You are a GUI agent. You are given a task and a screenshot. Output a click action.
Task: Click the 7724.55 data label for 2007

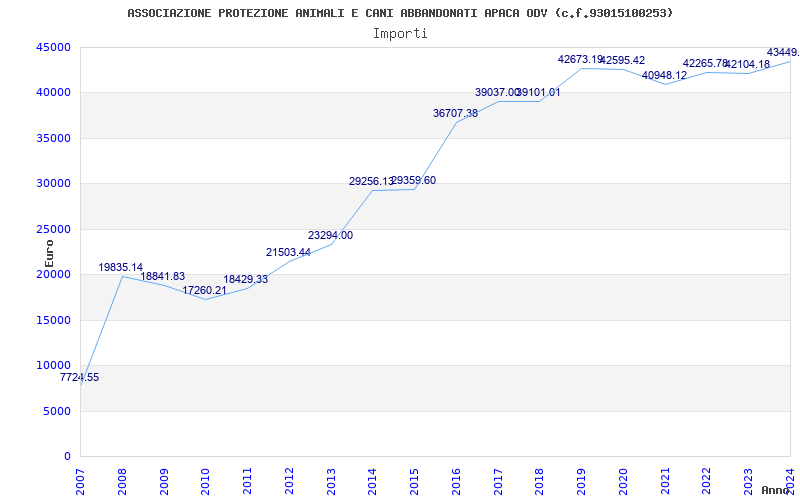(80, 378)
